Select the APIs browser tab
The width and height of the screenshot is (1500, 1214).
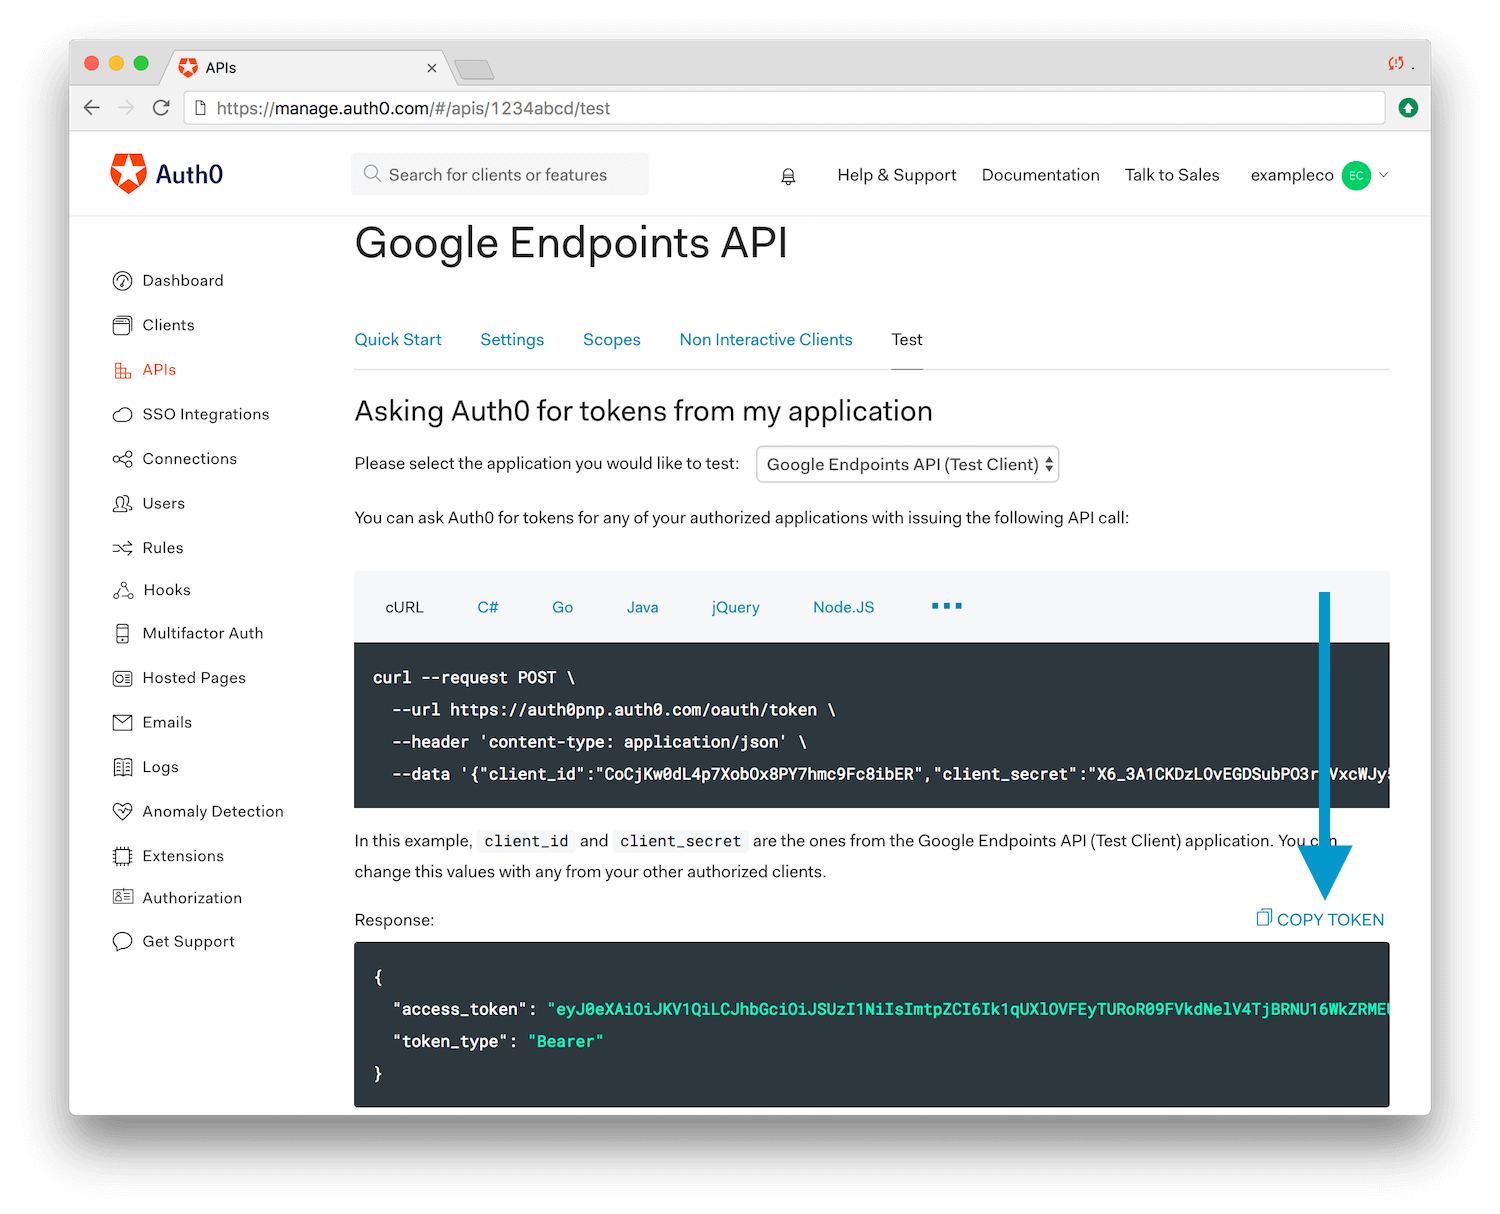[x=308, y=67]
